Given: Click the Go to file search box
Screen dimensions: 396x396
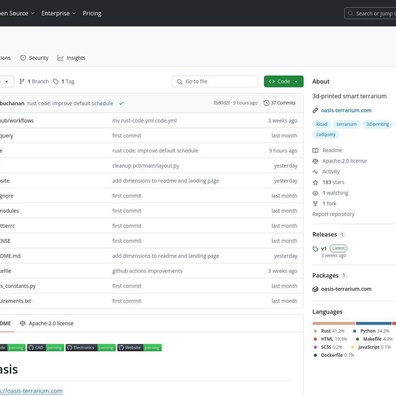Looking at the screenshot, I should click(x=215, y=81).
